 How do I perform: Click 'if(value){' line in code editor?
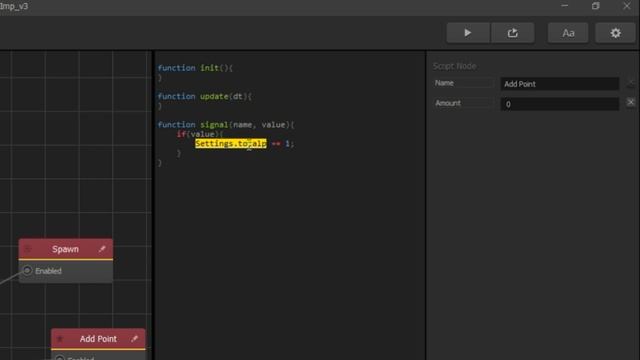pos(200,134)
